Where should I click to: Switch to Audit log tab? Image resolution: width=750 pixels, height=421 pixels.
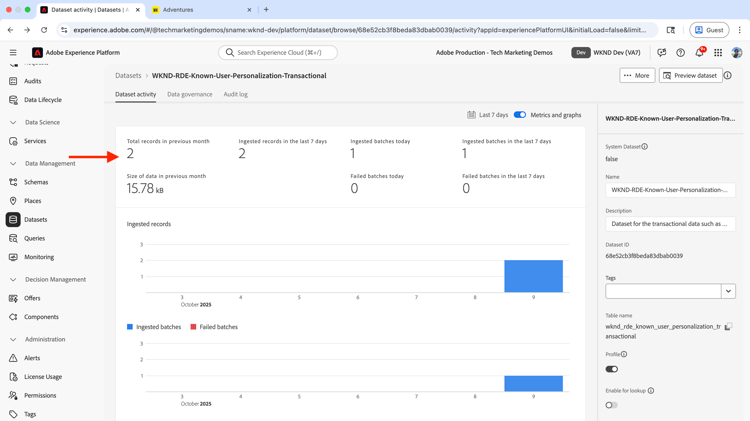[235, 94]
